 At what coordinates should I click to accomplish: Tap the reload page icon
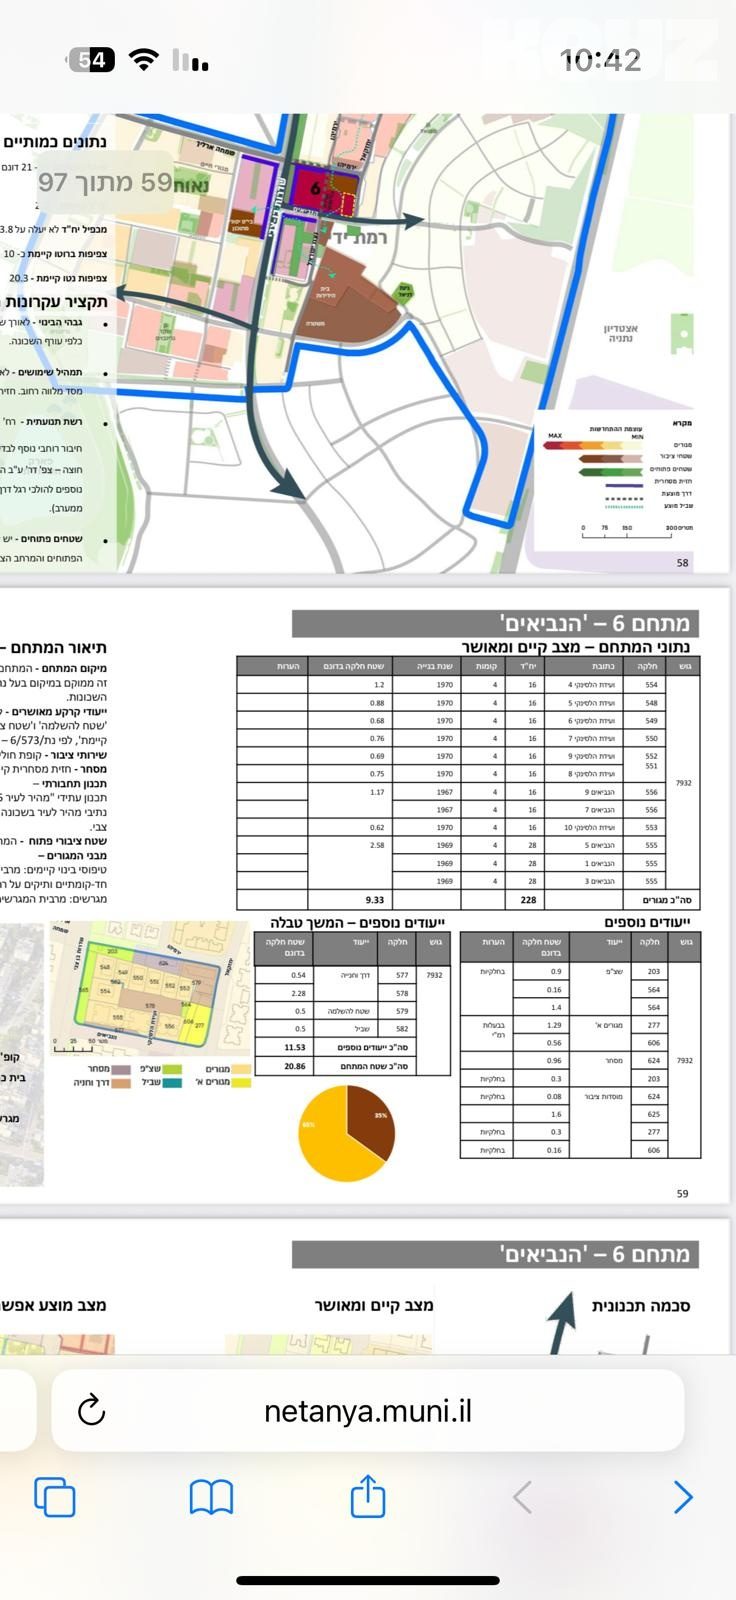coord(91,1410)
